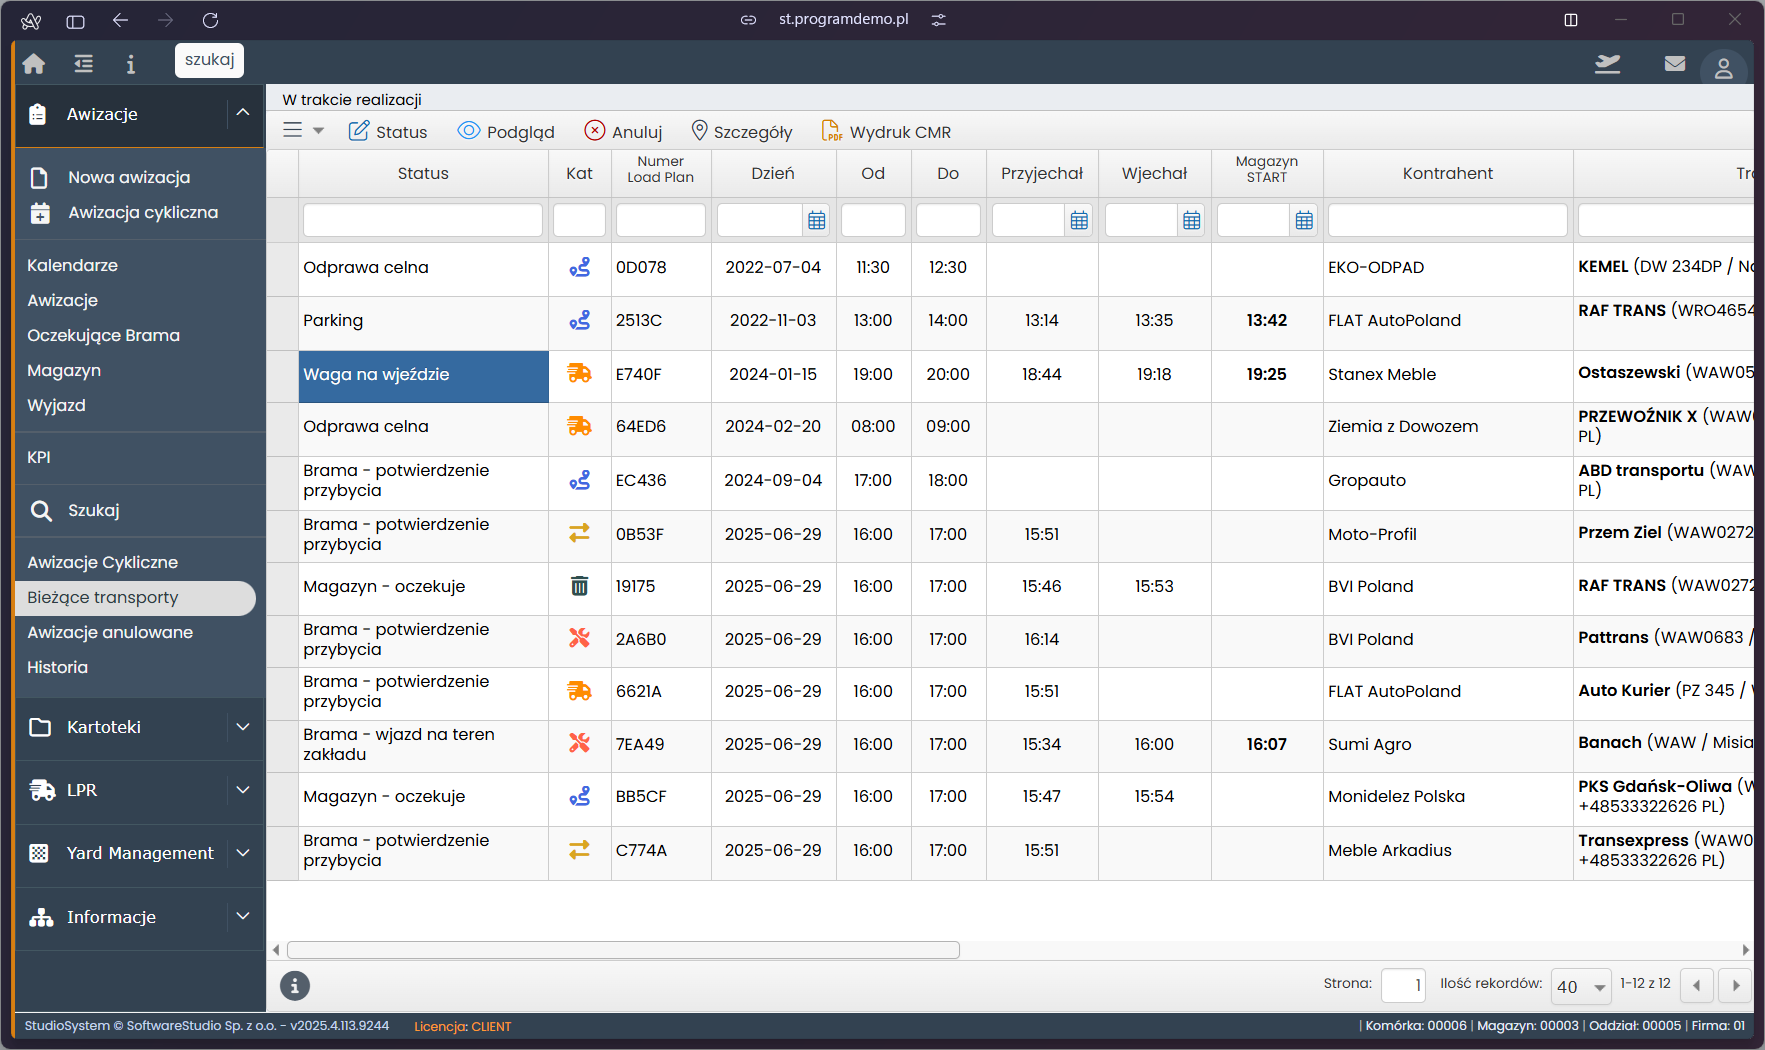Screen dimensions: 1765x1050
Task: Open calendar picker for Dzień filter
Action: (817, 221)
